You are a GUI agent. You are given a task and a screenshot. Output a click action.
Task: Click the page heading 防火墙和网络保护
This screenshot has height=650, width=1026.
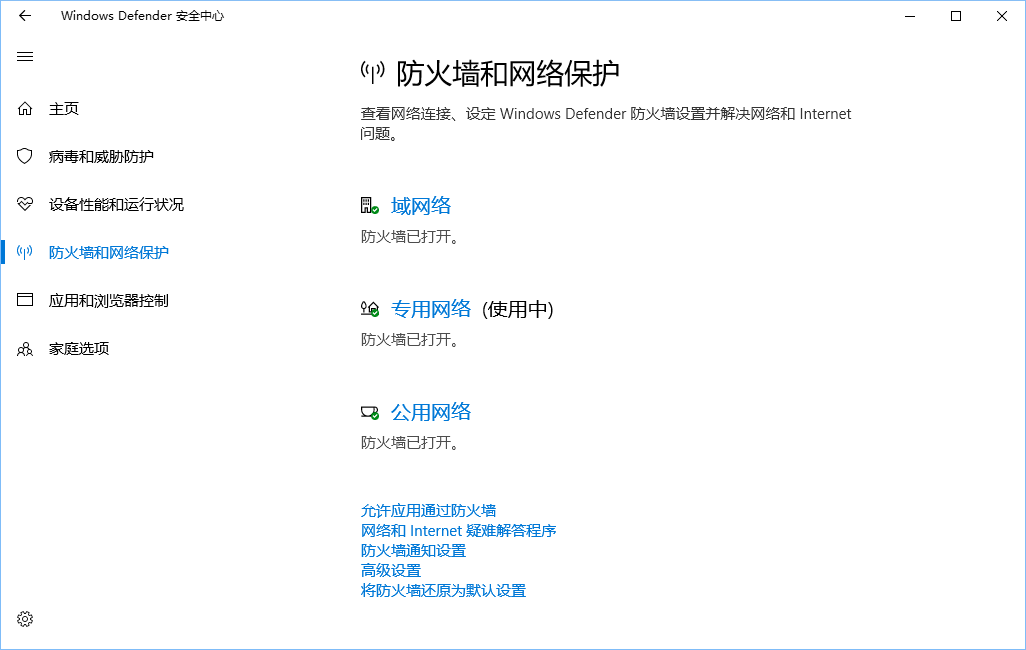[507, 73]
